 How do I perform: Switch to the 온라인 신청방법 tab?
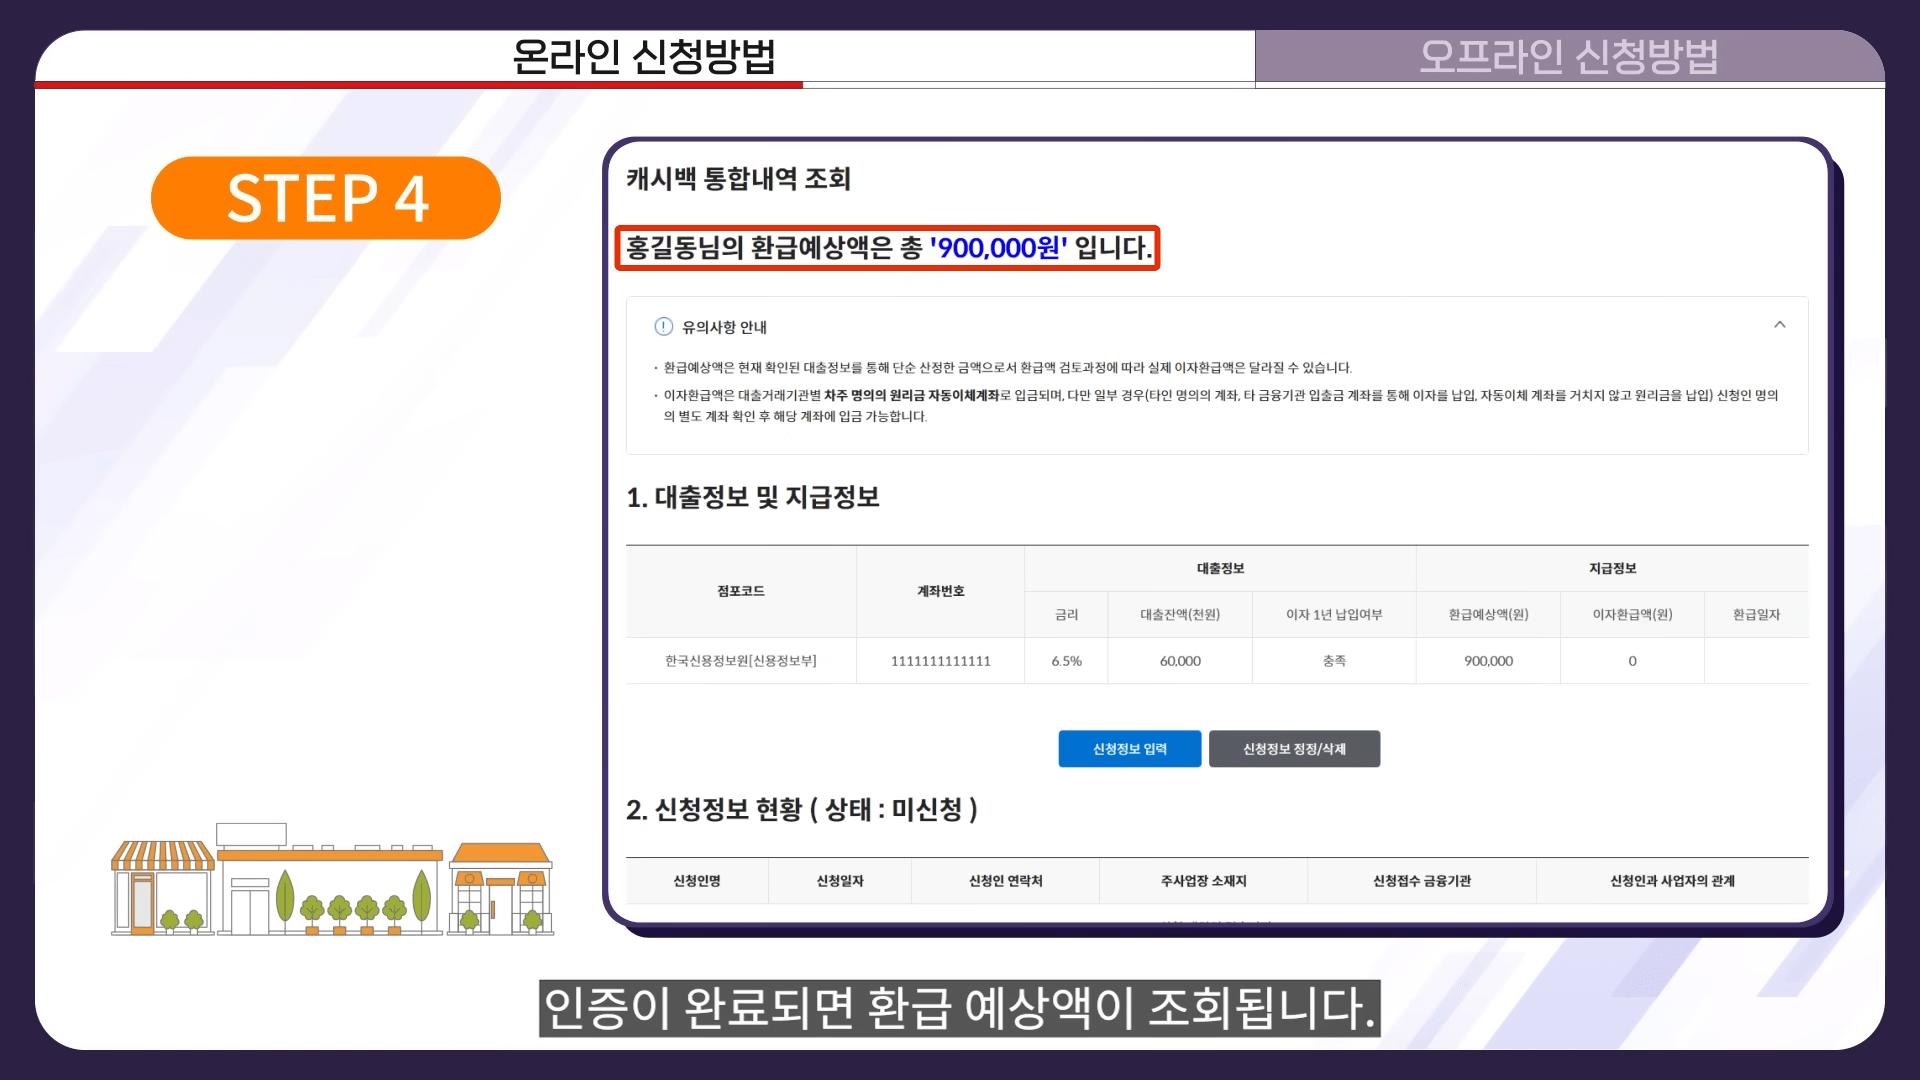click(644, 57)
